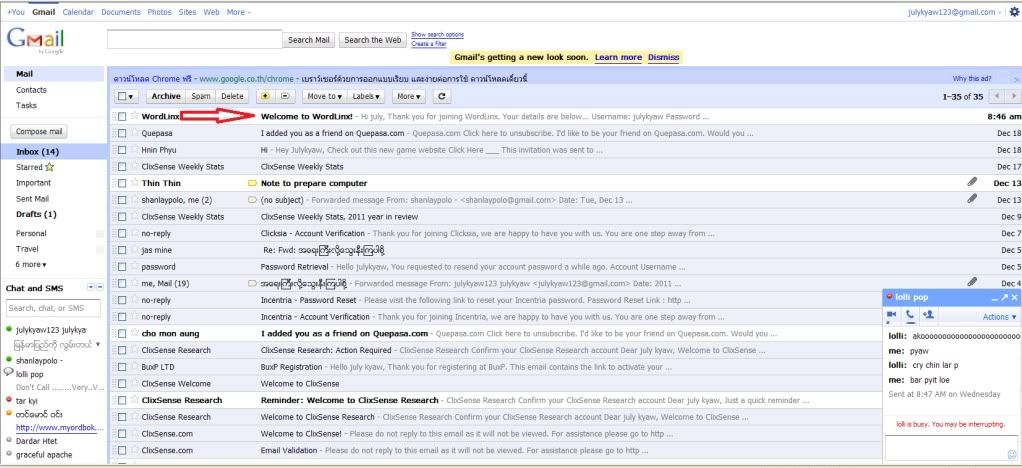
Task: Click the yellow label marker on Thin Thin email
Action: pyautogui.click(x=253, y=183)
